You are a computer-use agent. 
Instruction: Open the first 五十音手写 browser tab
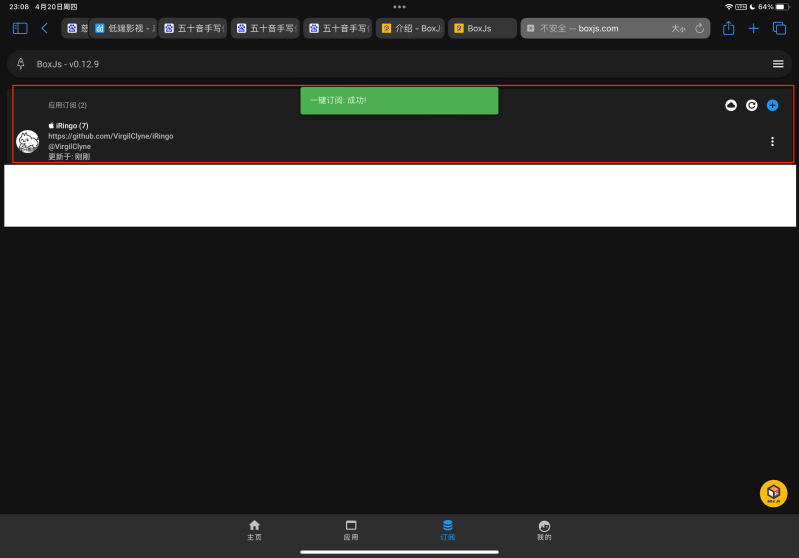pos(193,28)
